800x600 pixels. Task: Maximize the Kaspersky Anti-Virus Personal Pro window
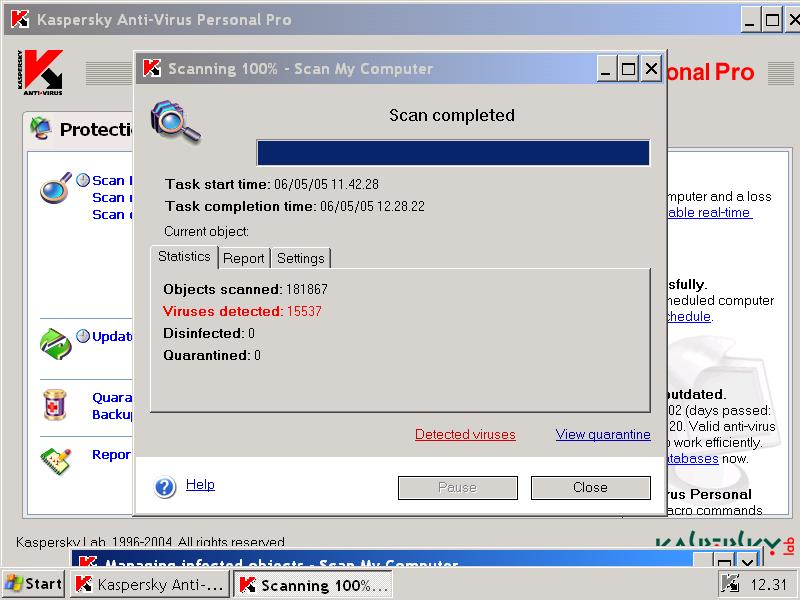point(772,19)
